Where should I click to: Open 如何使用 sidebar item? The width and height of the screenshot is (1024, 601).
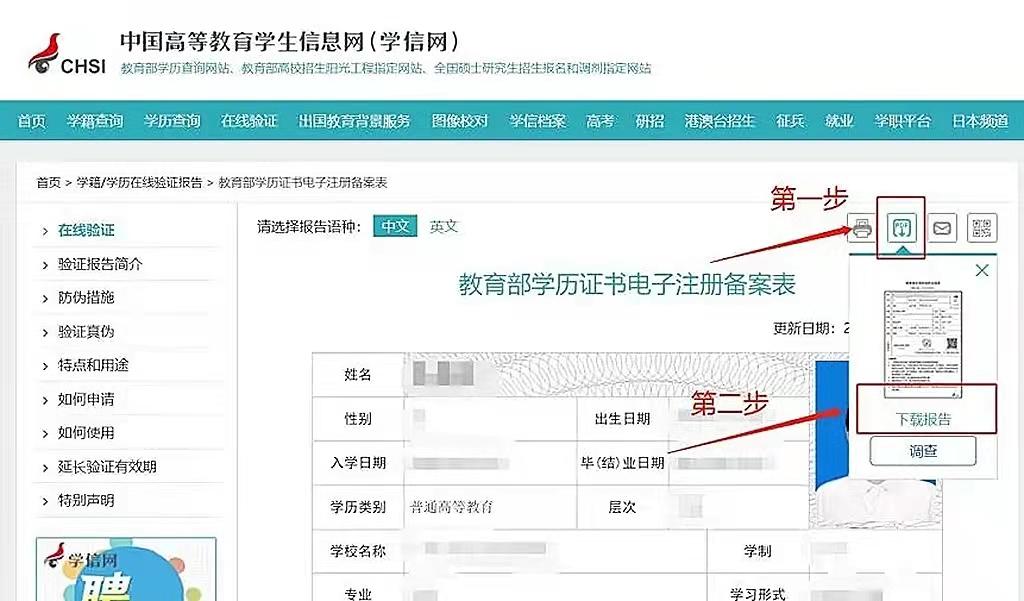click(x=86, y=432)
